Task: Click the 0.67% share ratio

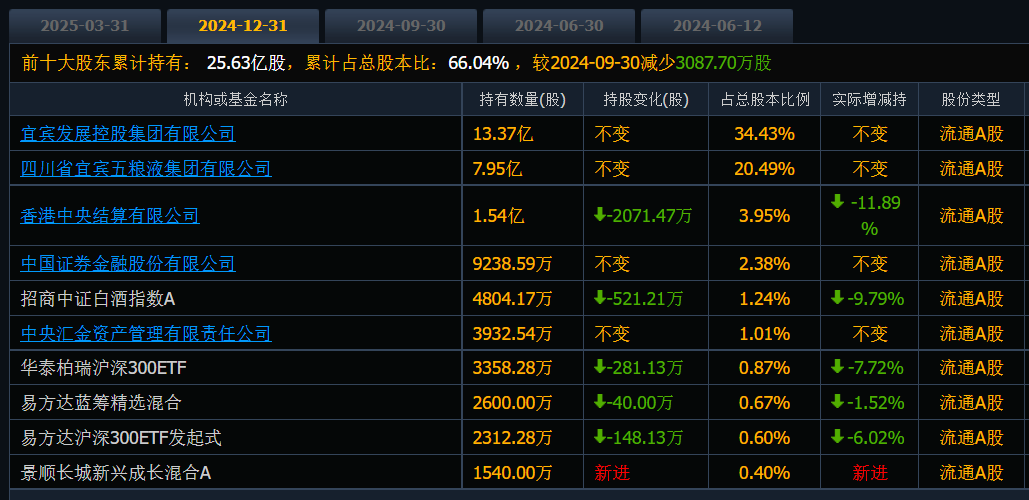Action: (x=765, y=403)
